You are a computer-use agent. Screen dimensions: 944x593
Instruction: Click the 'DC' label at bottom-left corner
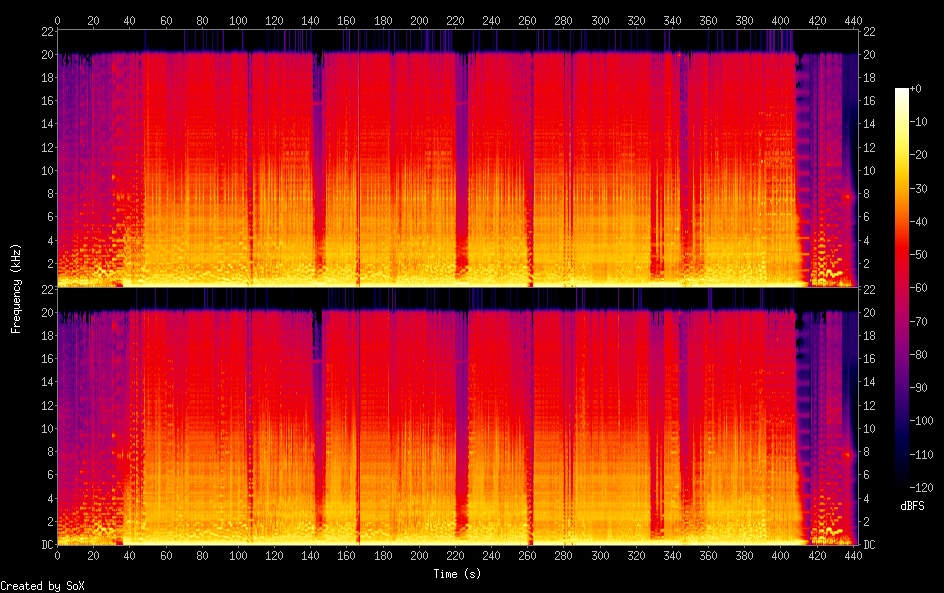(x=46, y=545)
